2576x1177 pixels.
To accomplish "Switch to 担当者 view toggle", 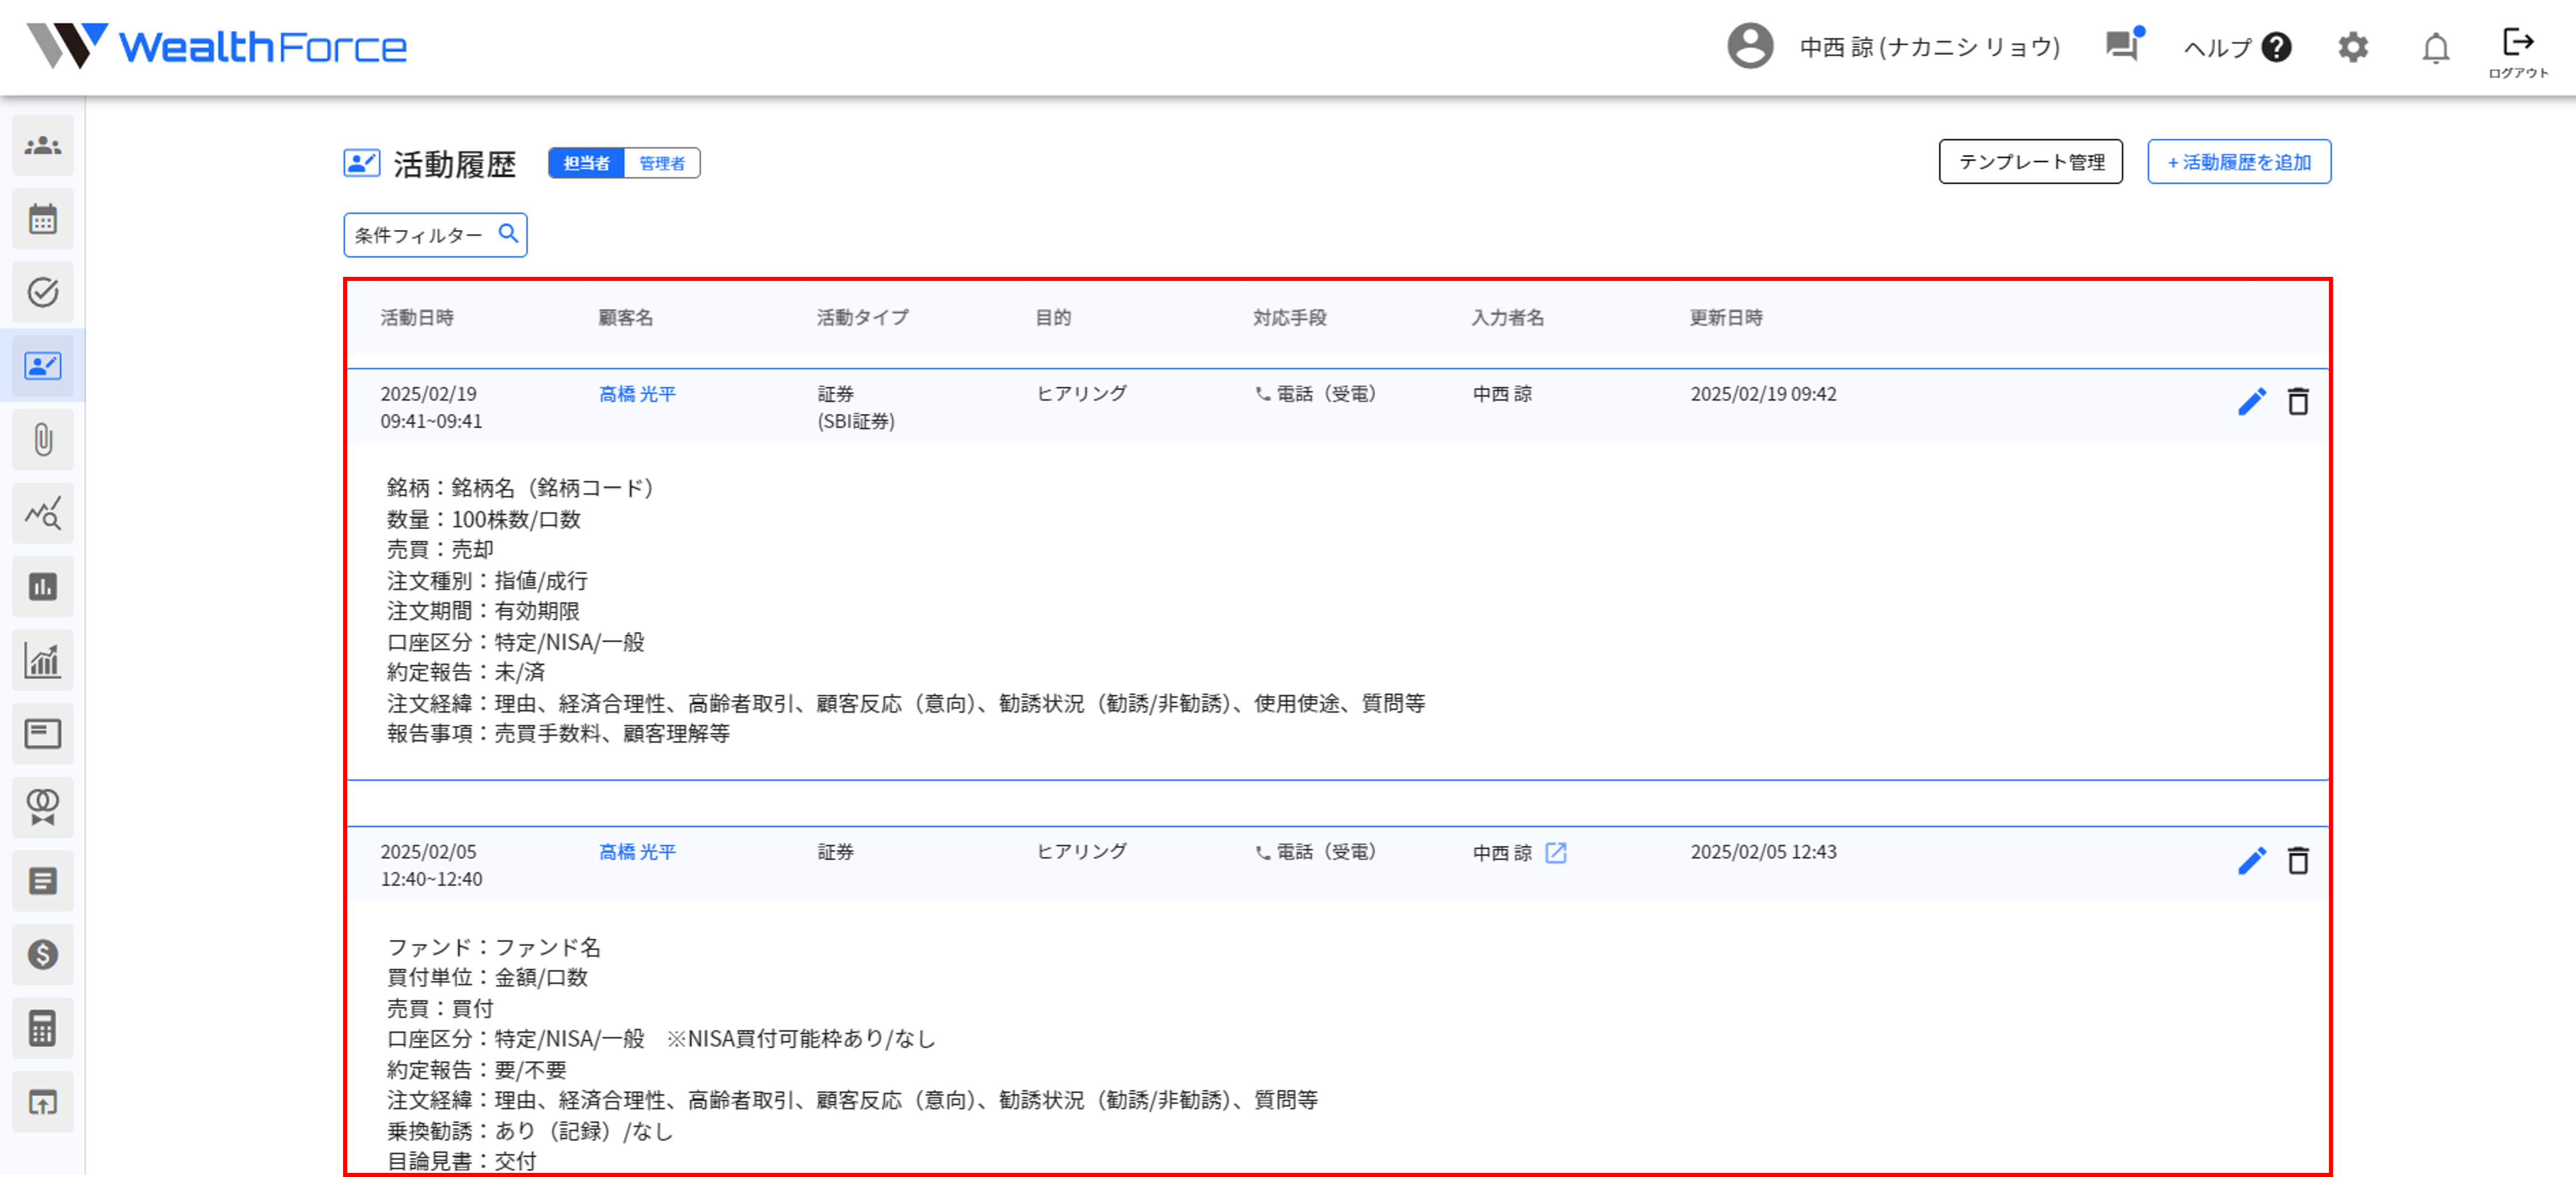I will pyautogui.click(x=586, y=163).
